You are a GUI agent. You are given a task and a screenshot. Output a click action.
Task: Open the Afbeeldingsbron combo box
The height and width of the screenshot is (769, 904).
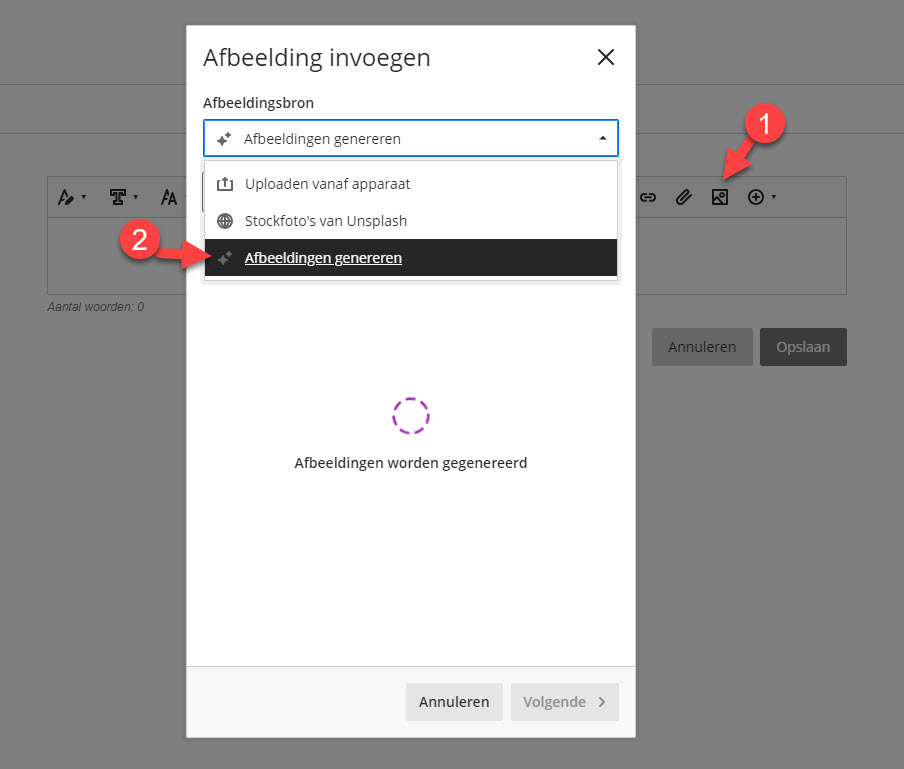(x=410, y=138)
